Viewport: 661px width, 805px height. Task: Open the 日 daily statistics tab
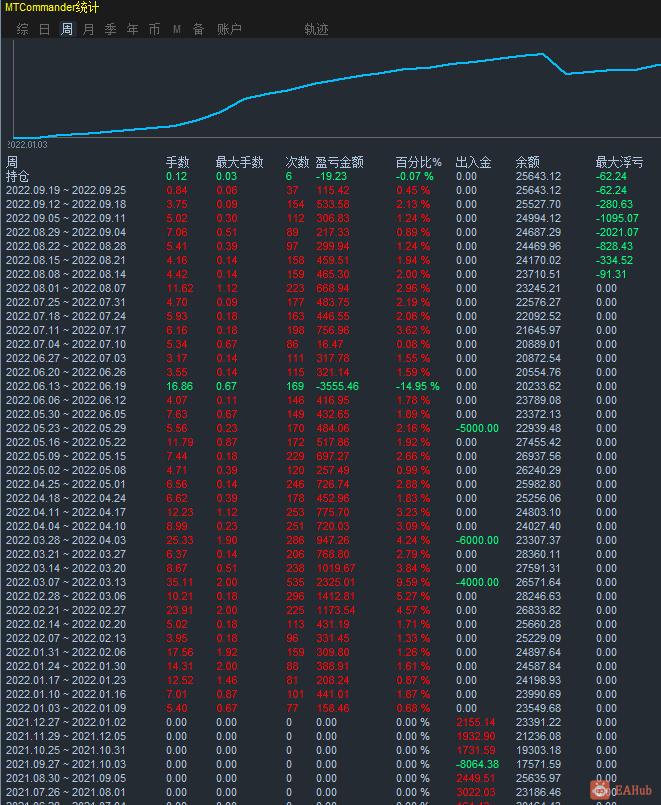[x=45, y=29]
